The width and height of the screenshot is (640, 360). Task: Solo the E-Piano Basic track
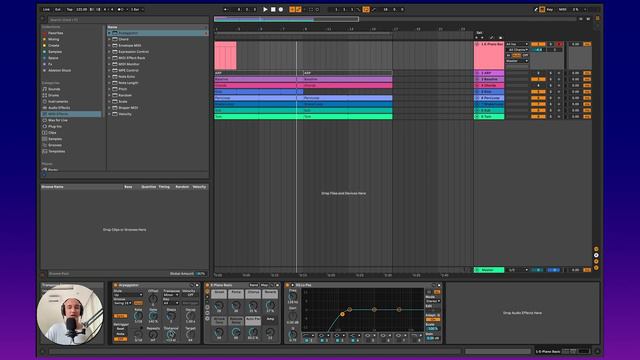[551, 44]
